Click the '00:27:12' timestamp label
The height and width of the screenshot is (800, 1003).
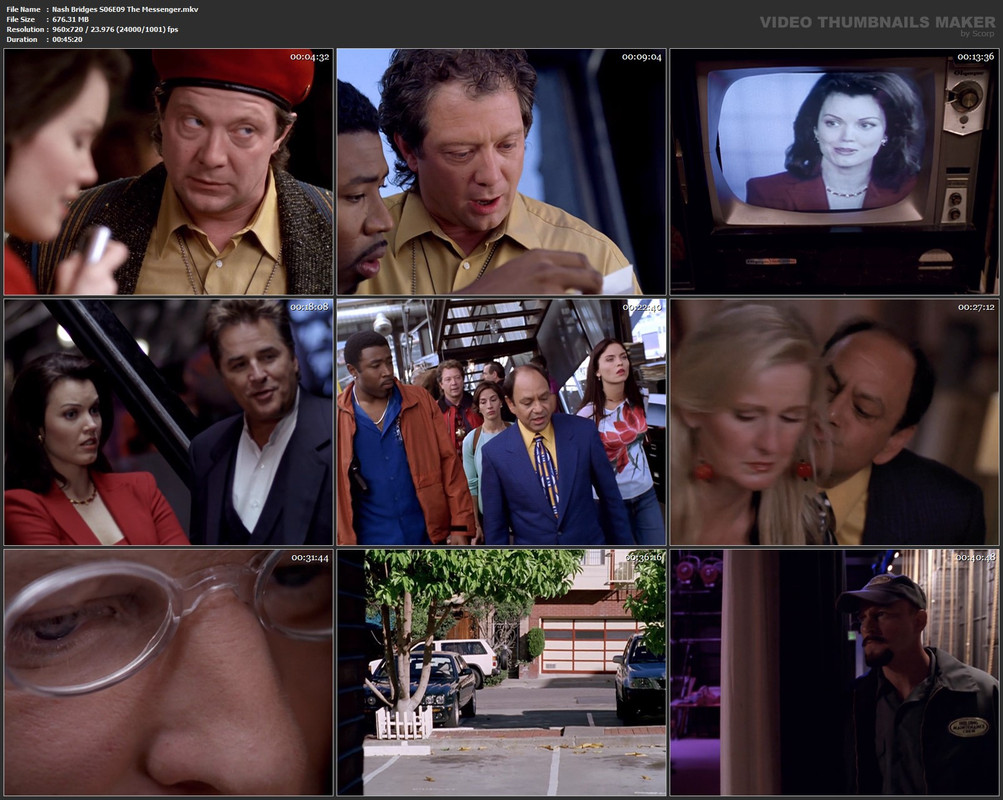[x=976, y=307]
